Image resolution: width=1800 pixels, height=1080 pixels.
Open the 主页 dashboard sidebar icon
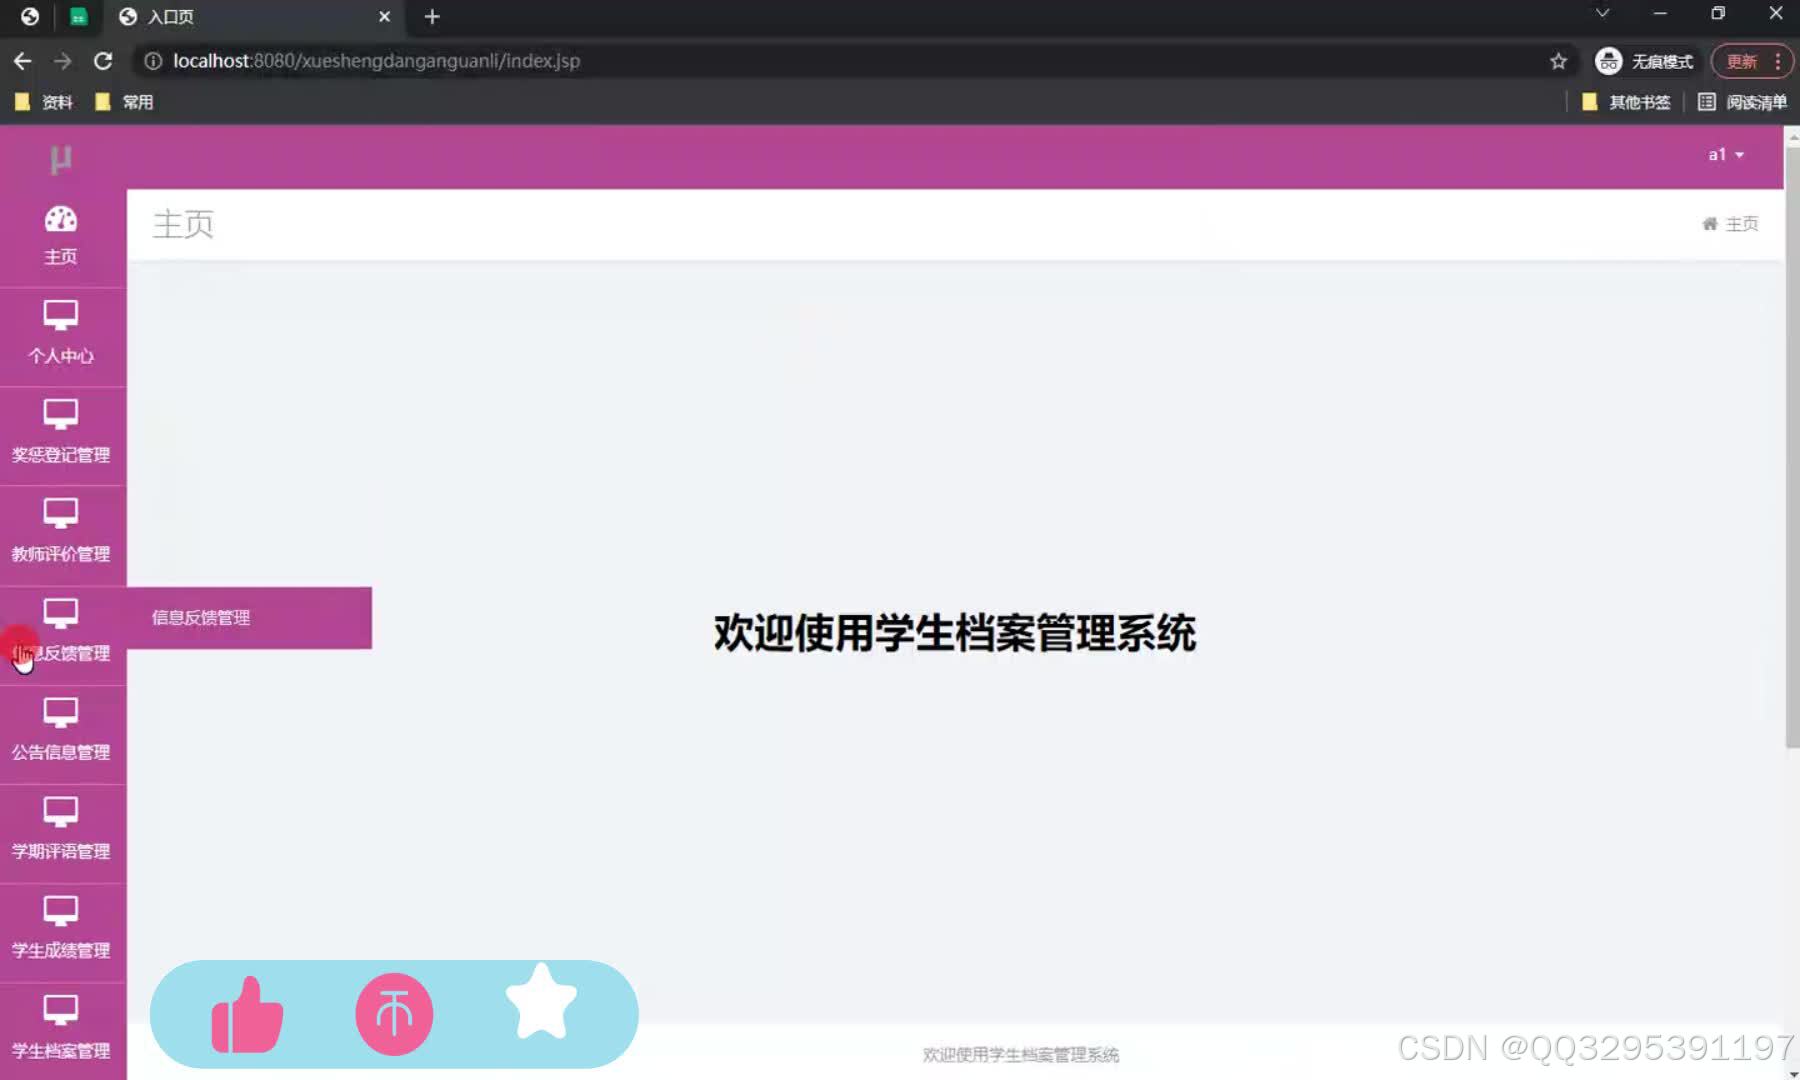[x=61, y=236]
